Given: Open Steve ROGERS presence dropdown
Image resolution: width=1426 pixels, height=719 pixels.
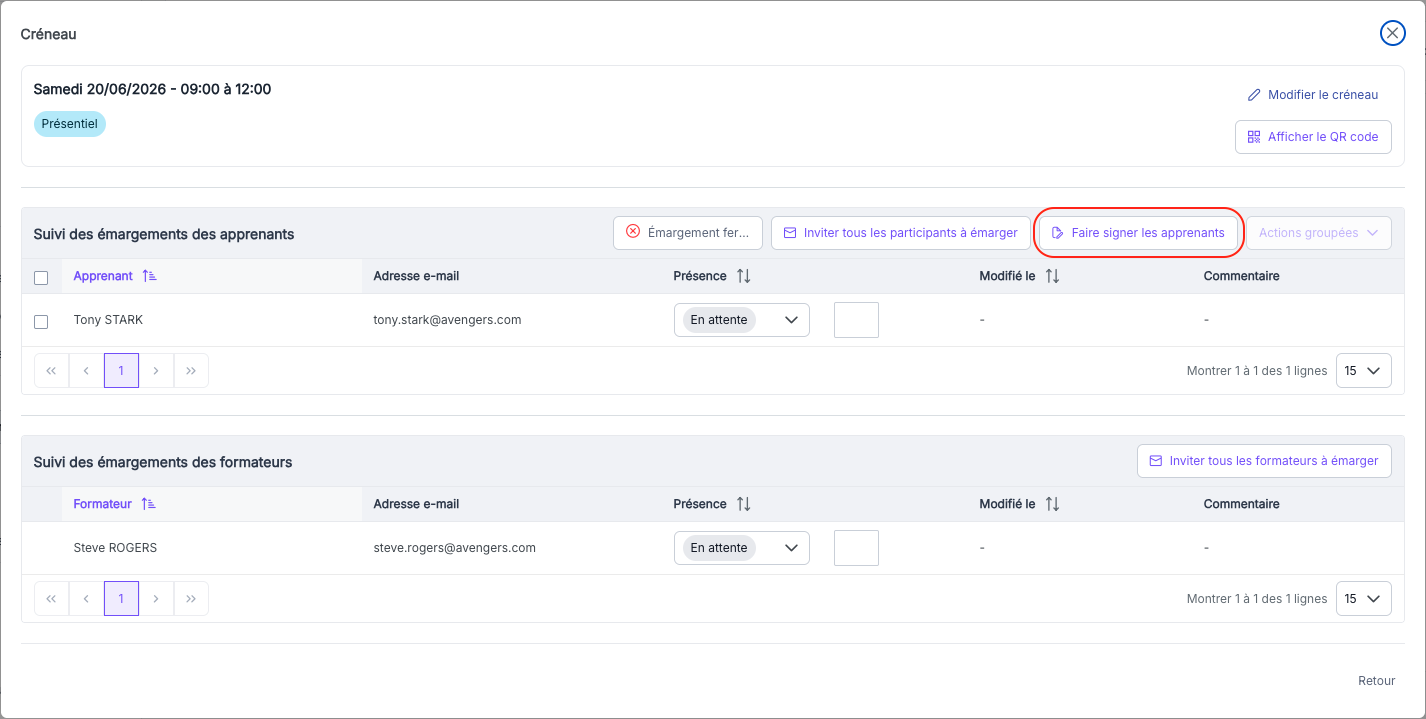Looking at the screenshot, I should 742,548.
